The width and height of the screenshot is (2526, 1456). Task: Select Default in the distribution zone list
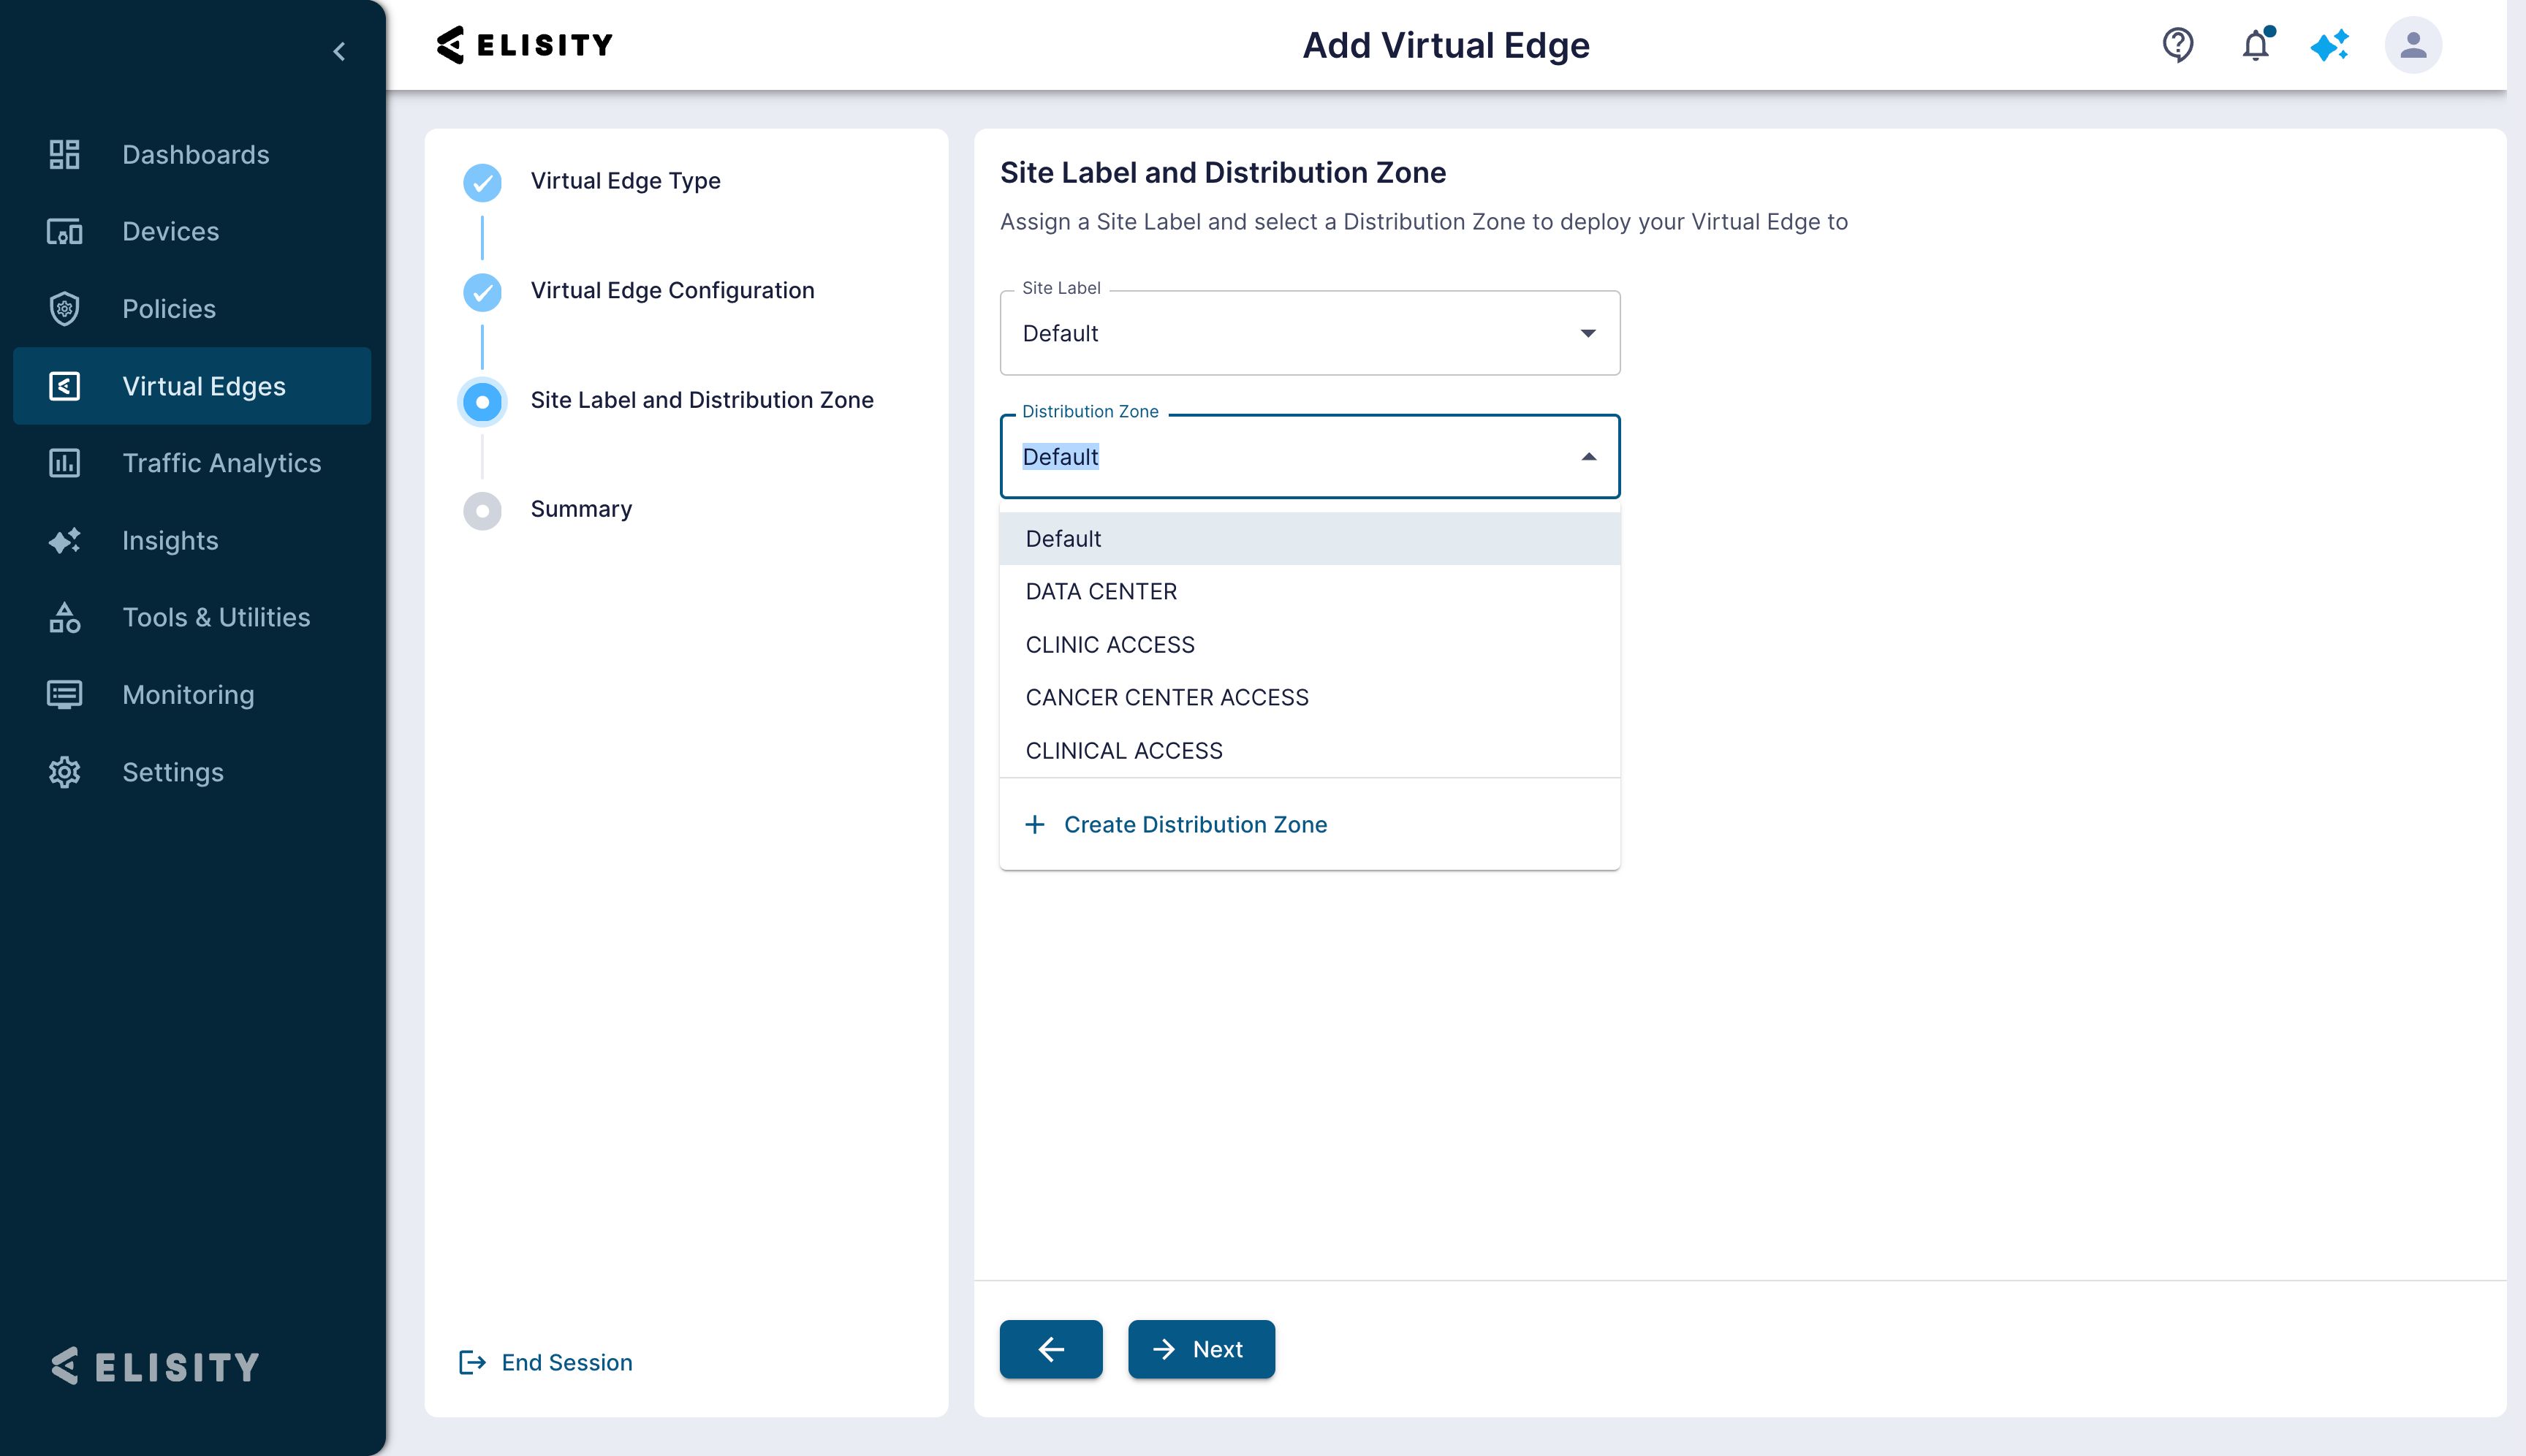1310,539
